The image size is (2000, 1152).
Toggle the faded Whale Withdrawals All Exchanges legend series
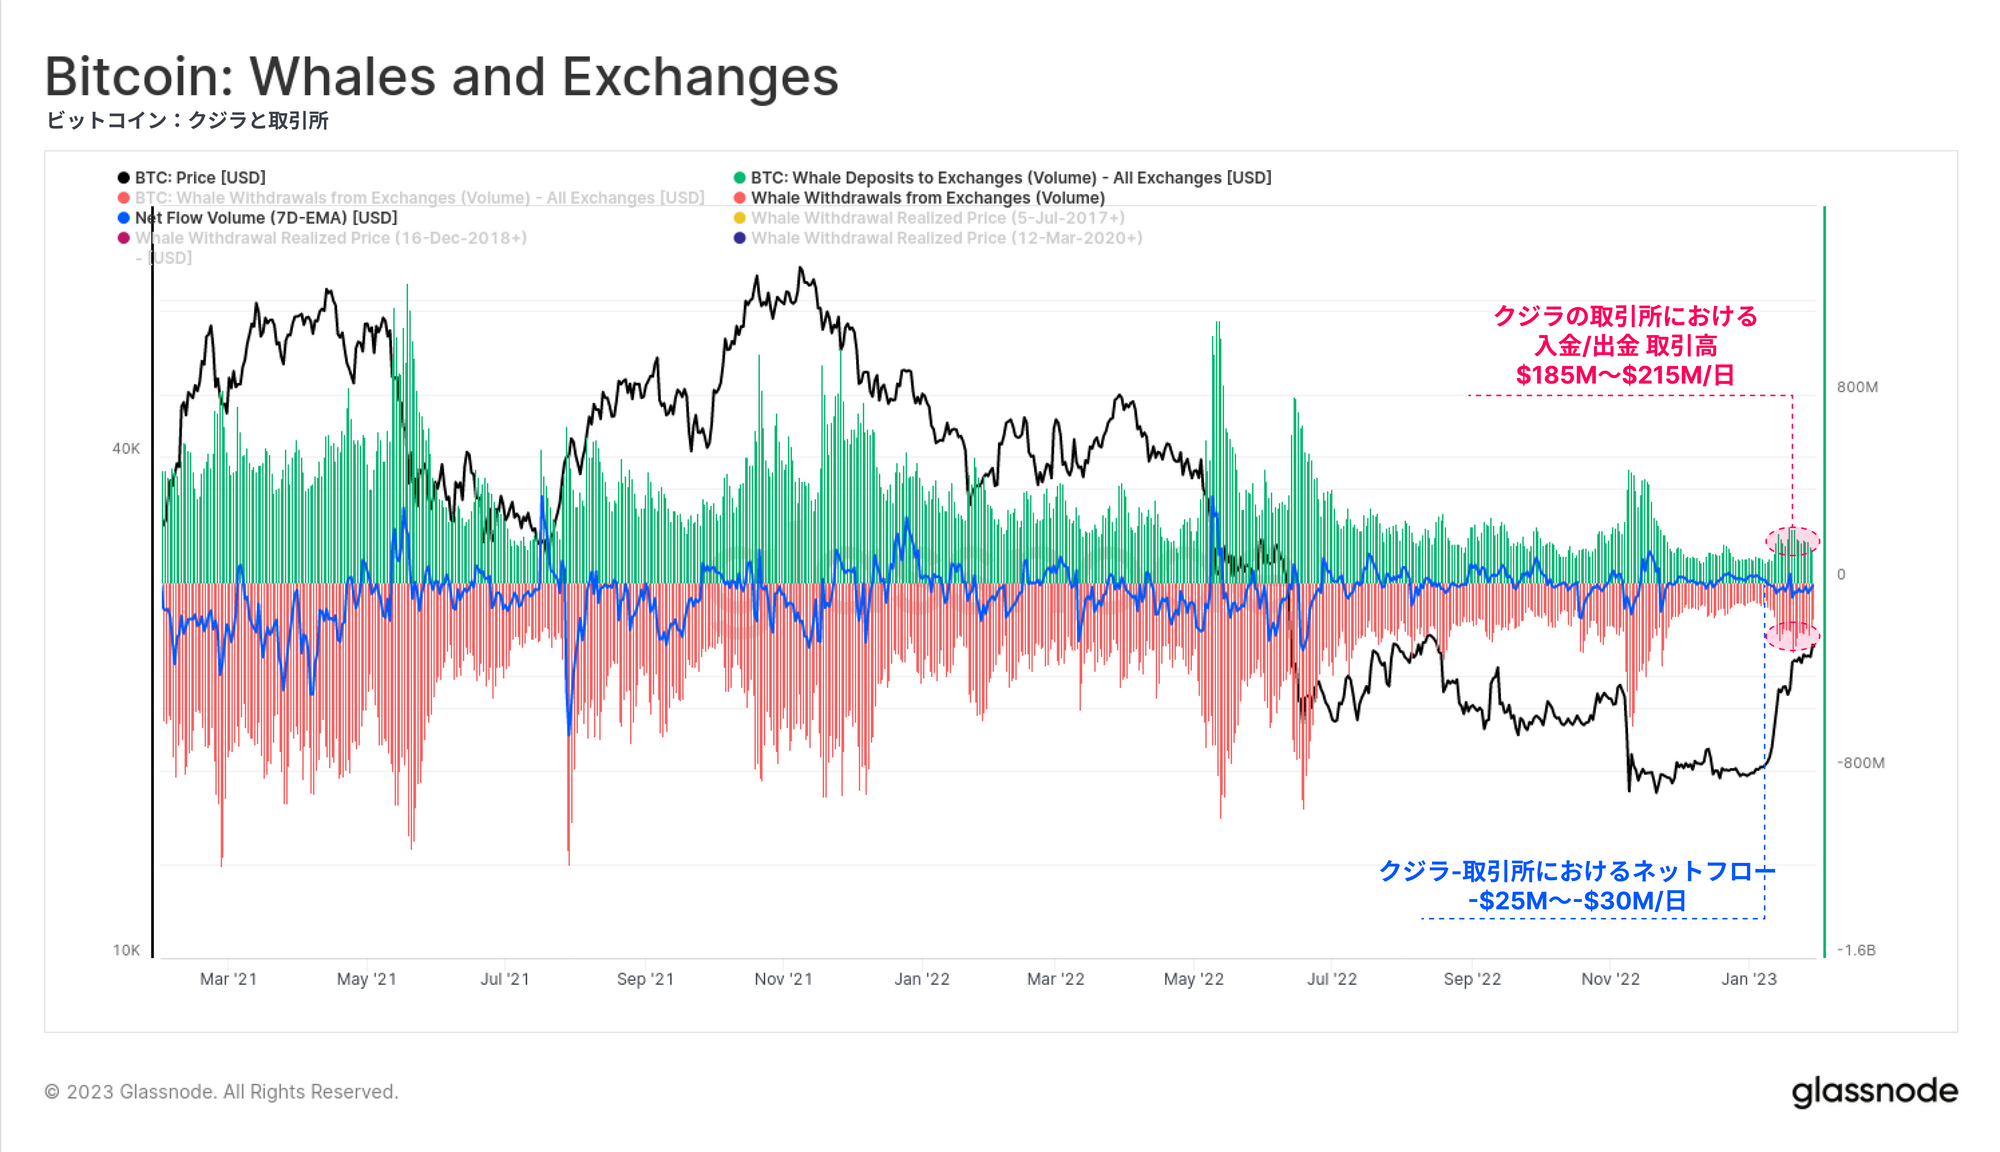(419, 198)
